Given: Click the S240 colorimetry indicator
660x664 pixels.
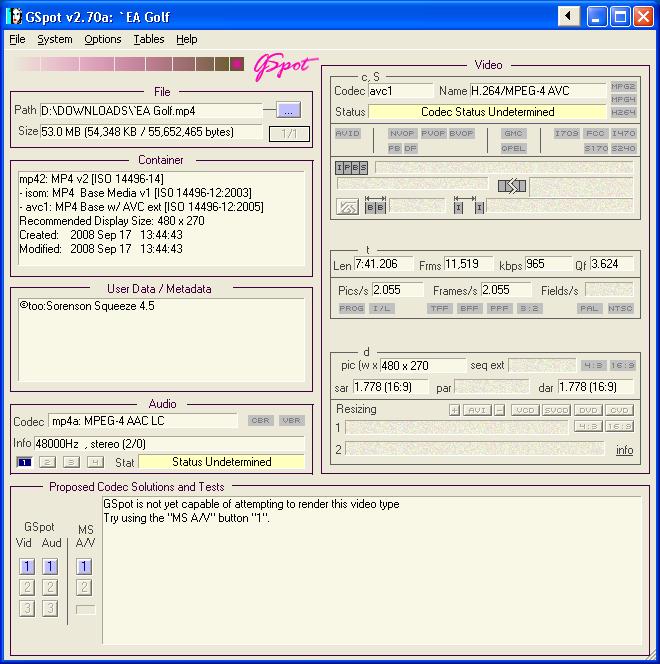Looking at the screenshot, I should pos(623,148).
